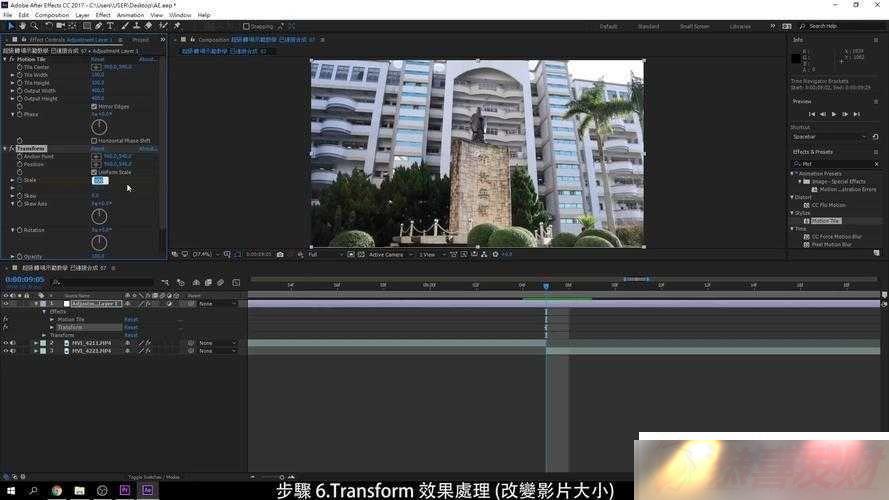Select the Selection arrow tool

tap(10, 26)
